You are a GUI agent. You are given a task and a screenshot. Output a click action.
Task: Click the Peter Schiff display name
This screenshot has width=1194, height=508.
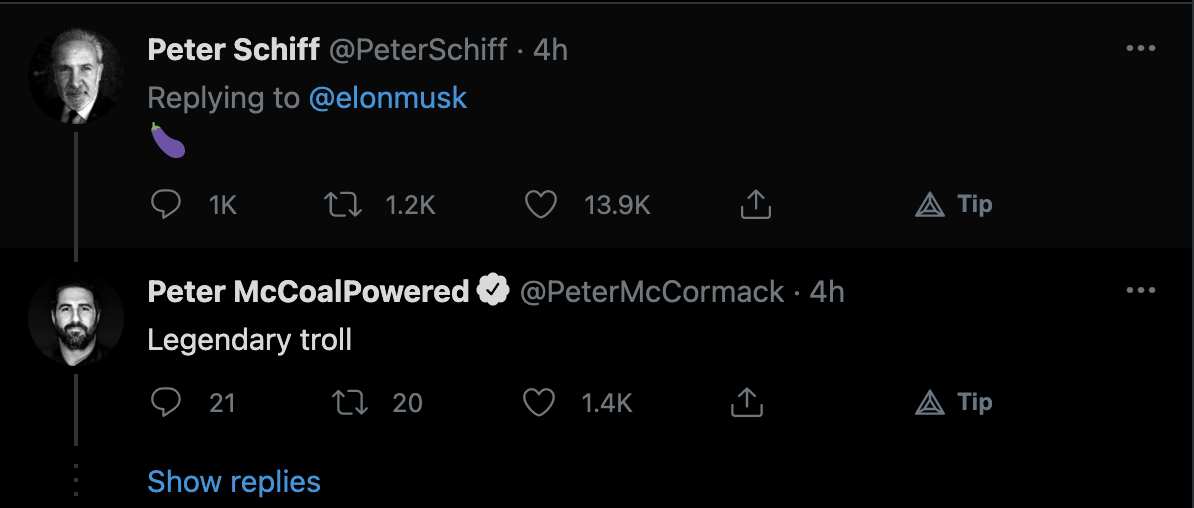[x=232, y=50]
